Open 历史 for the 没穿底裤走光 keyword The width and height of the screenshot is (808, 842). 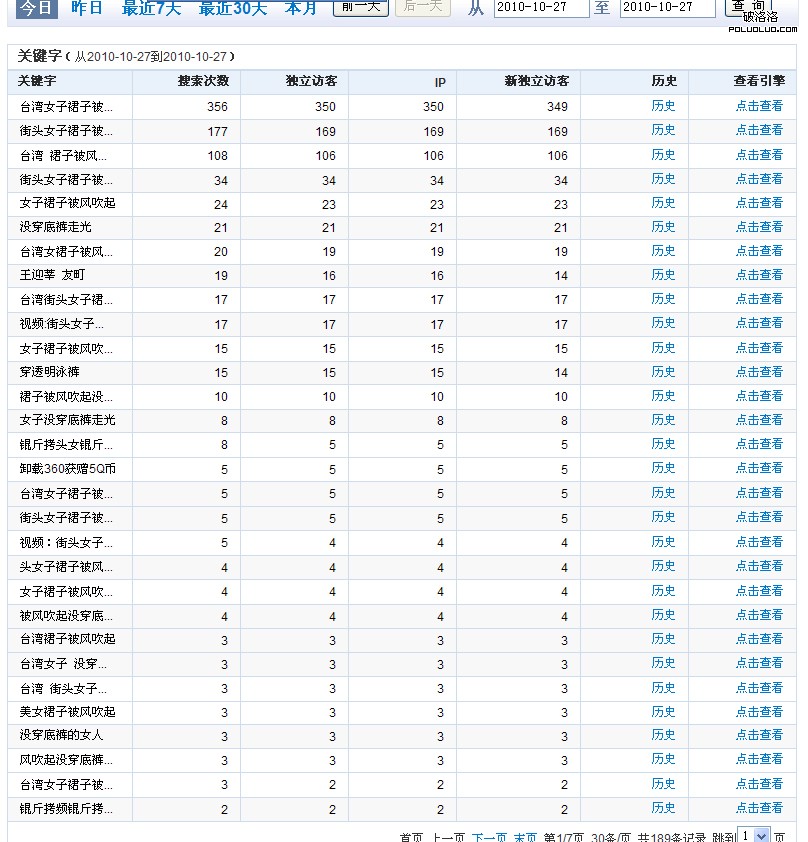(663, 227)
